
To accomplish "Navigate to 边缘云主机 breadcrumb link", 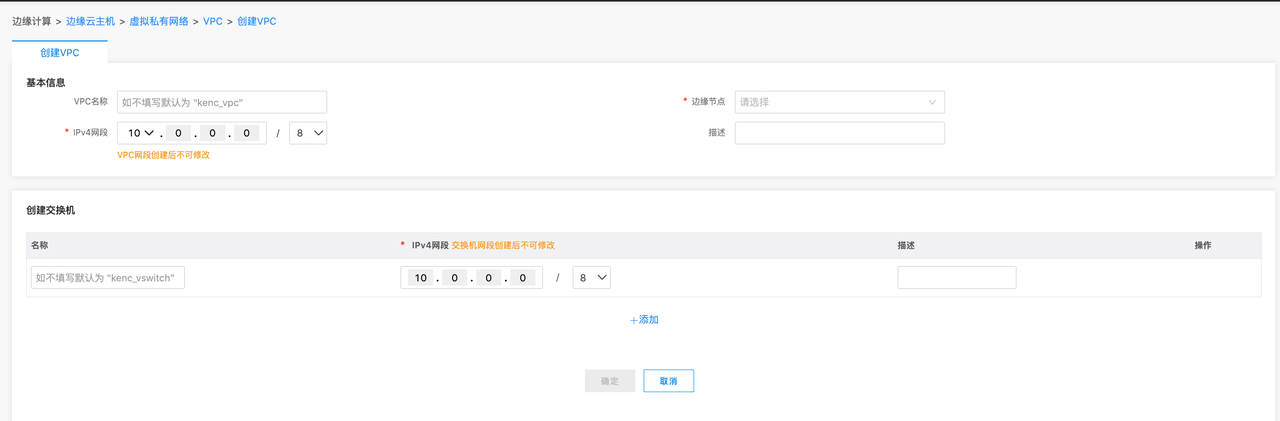I will 97,21.
